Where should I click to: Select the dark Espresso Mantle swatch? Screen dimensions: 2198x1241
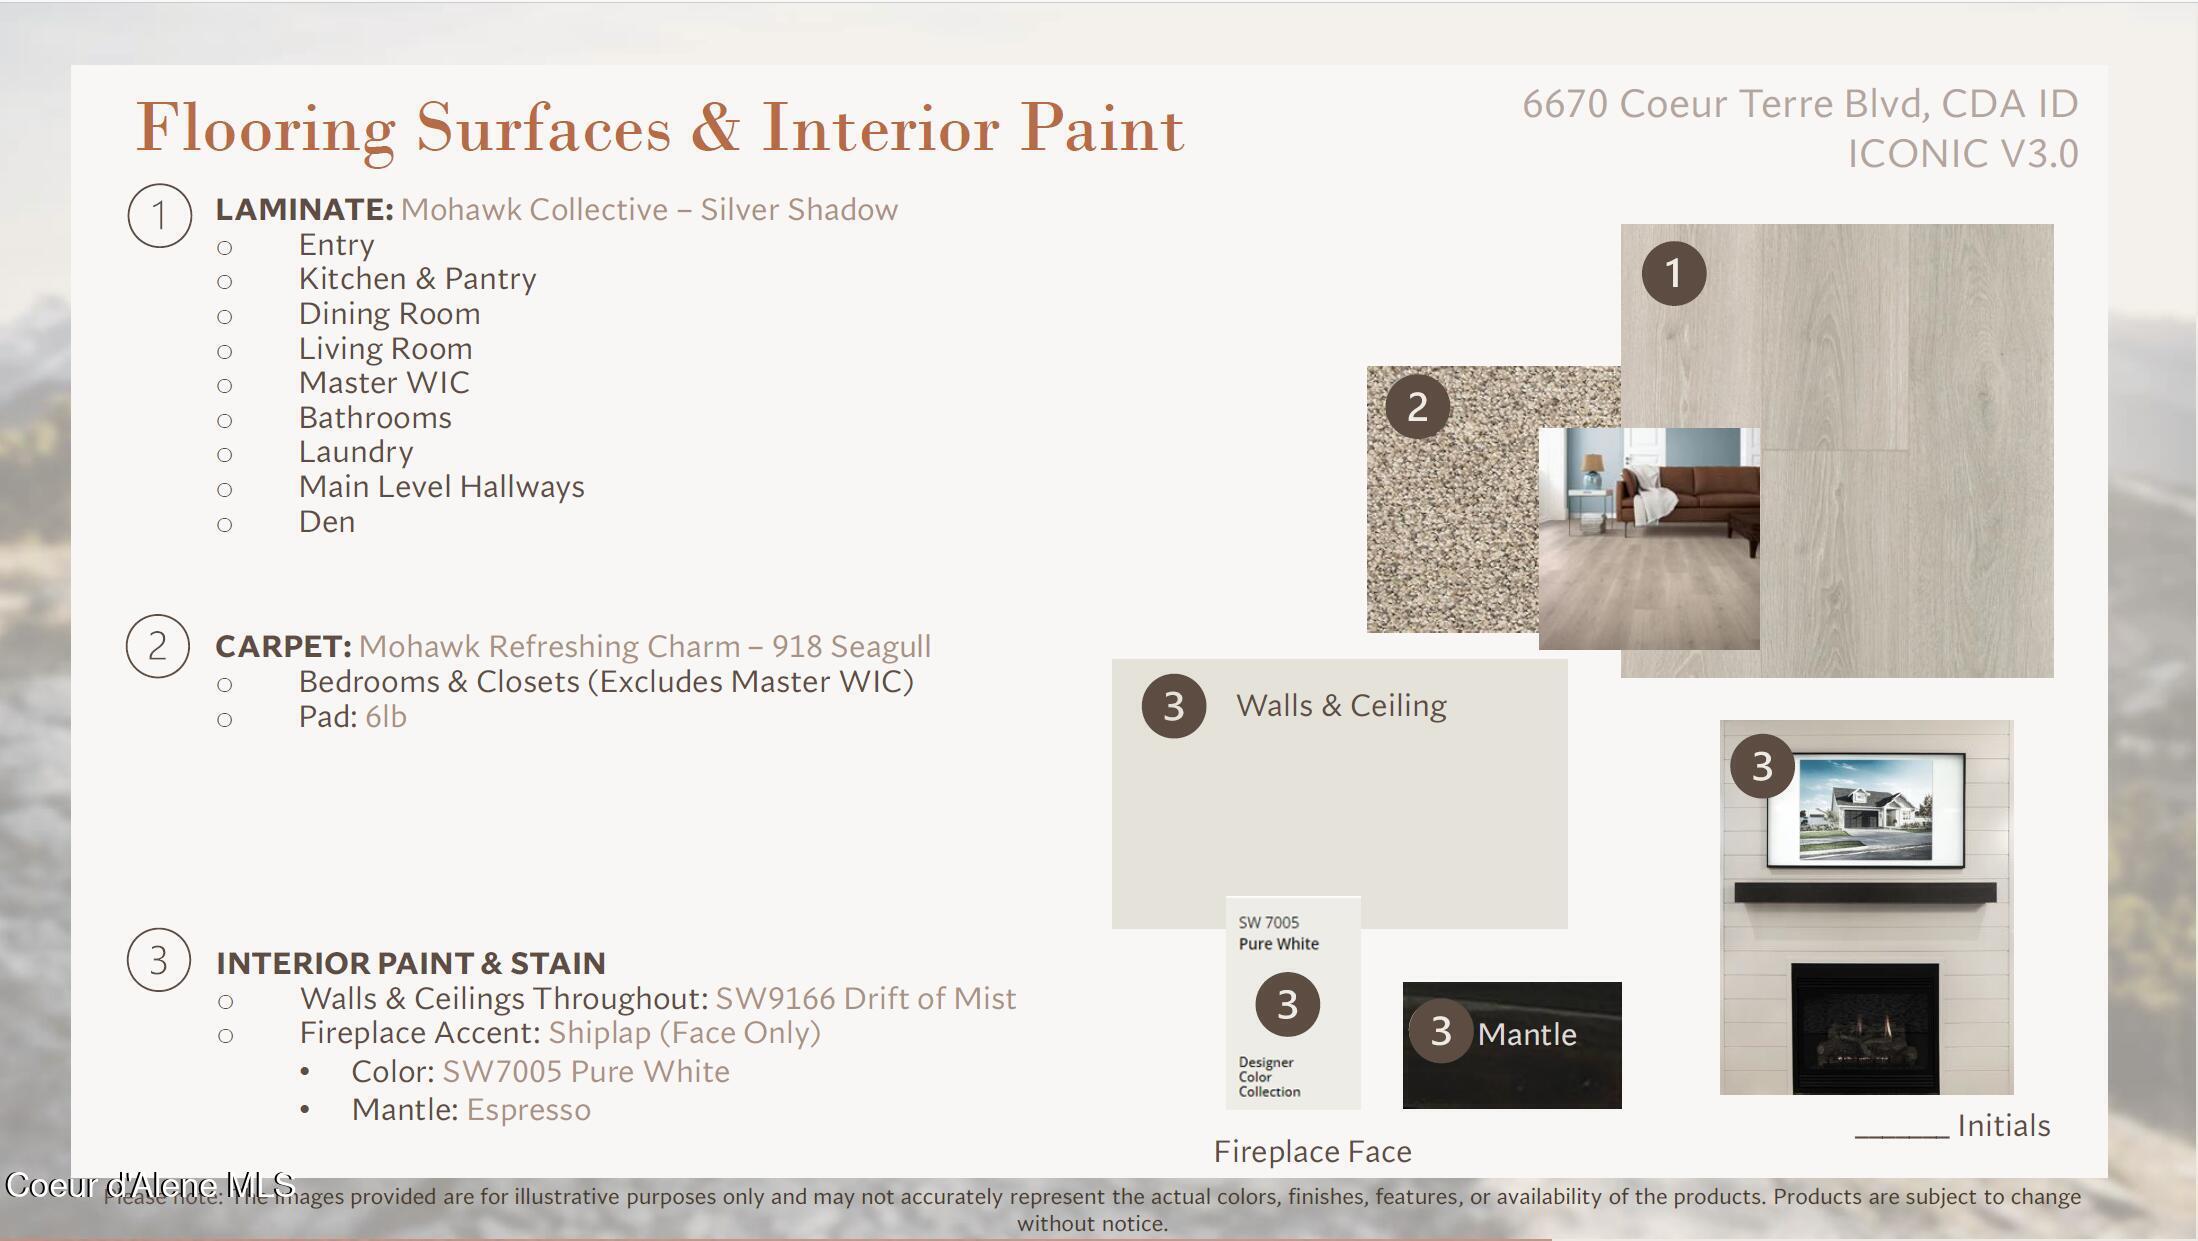point(1512,1045)
